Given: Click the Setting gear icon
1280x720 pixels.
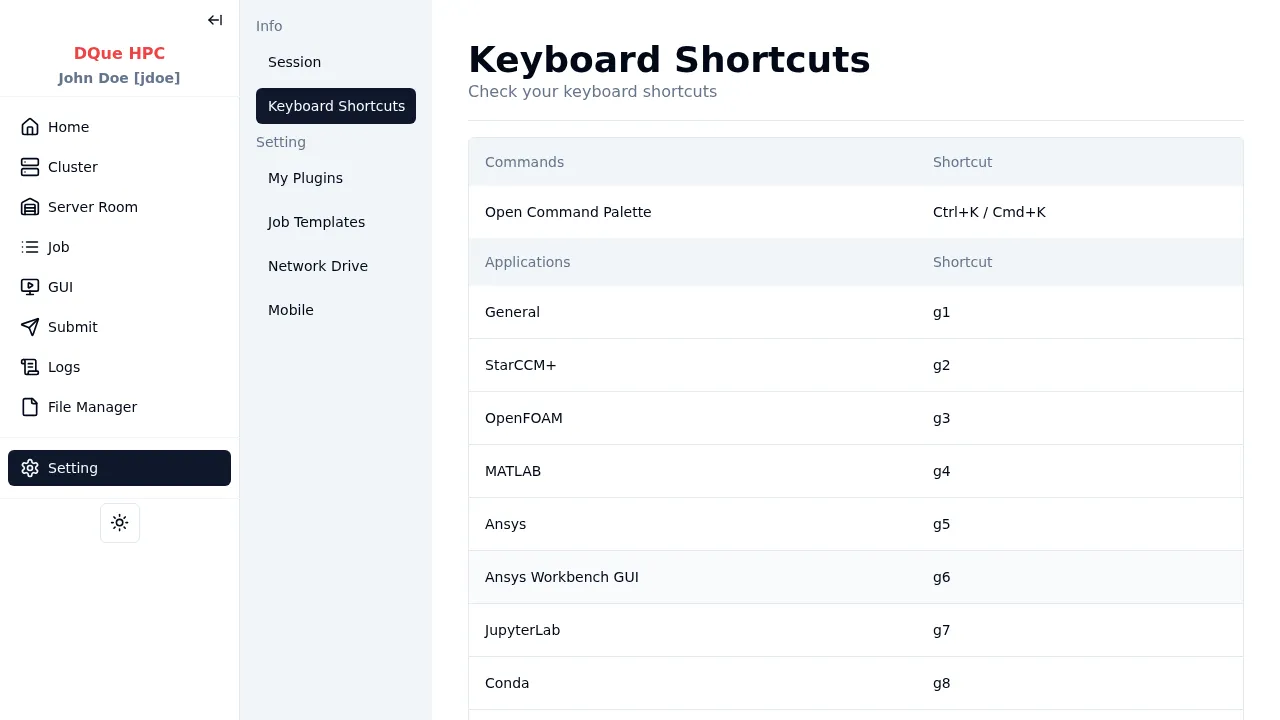Looking at the screenshot, I should (30, 468).
